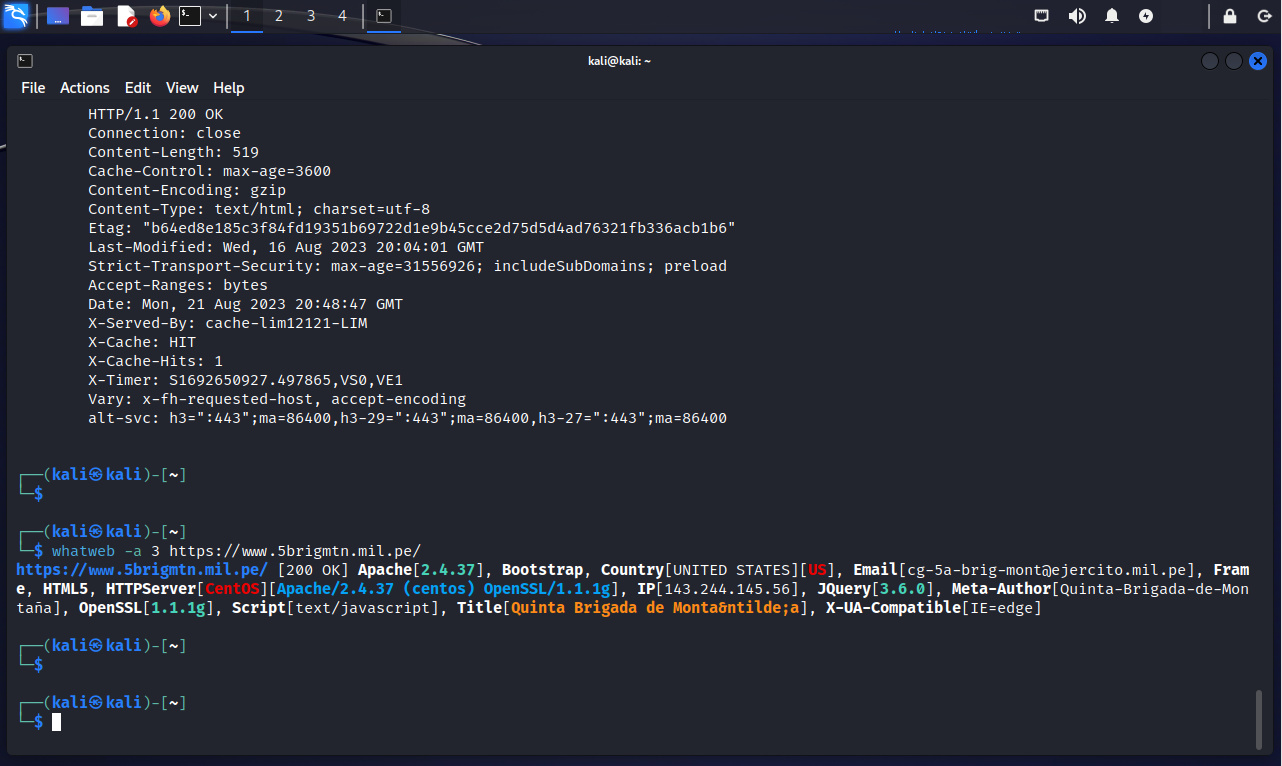Launch Firefox browser from the panel

(x=159, y=16)
